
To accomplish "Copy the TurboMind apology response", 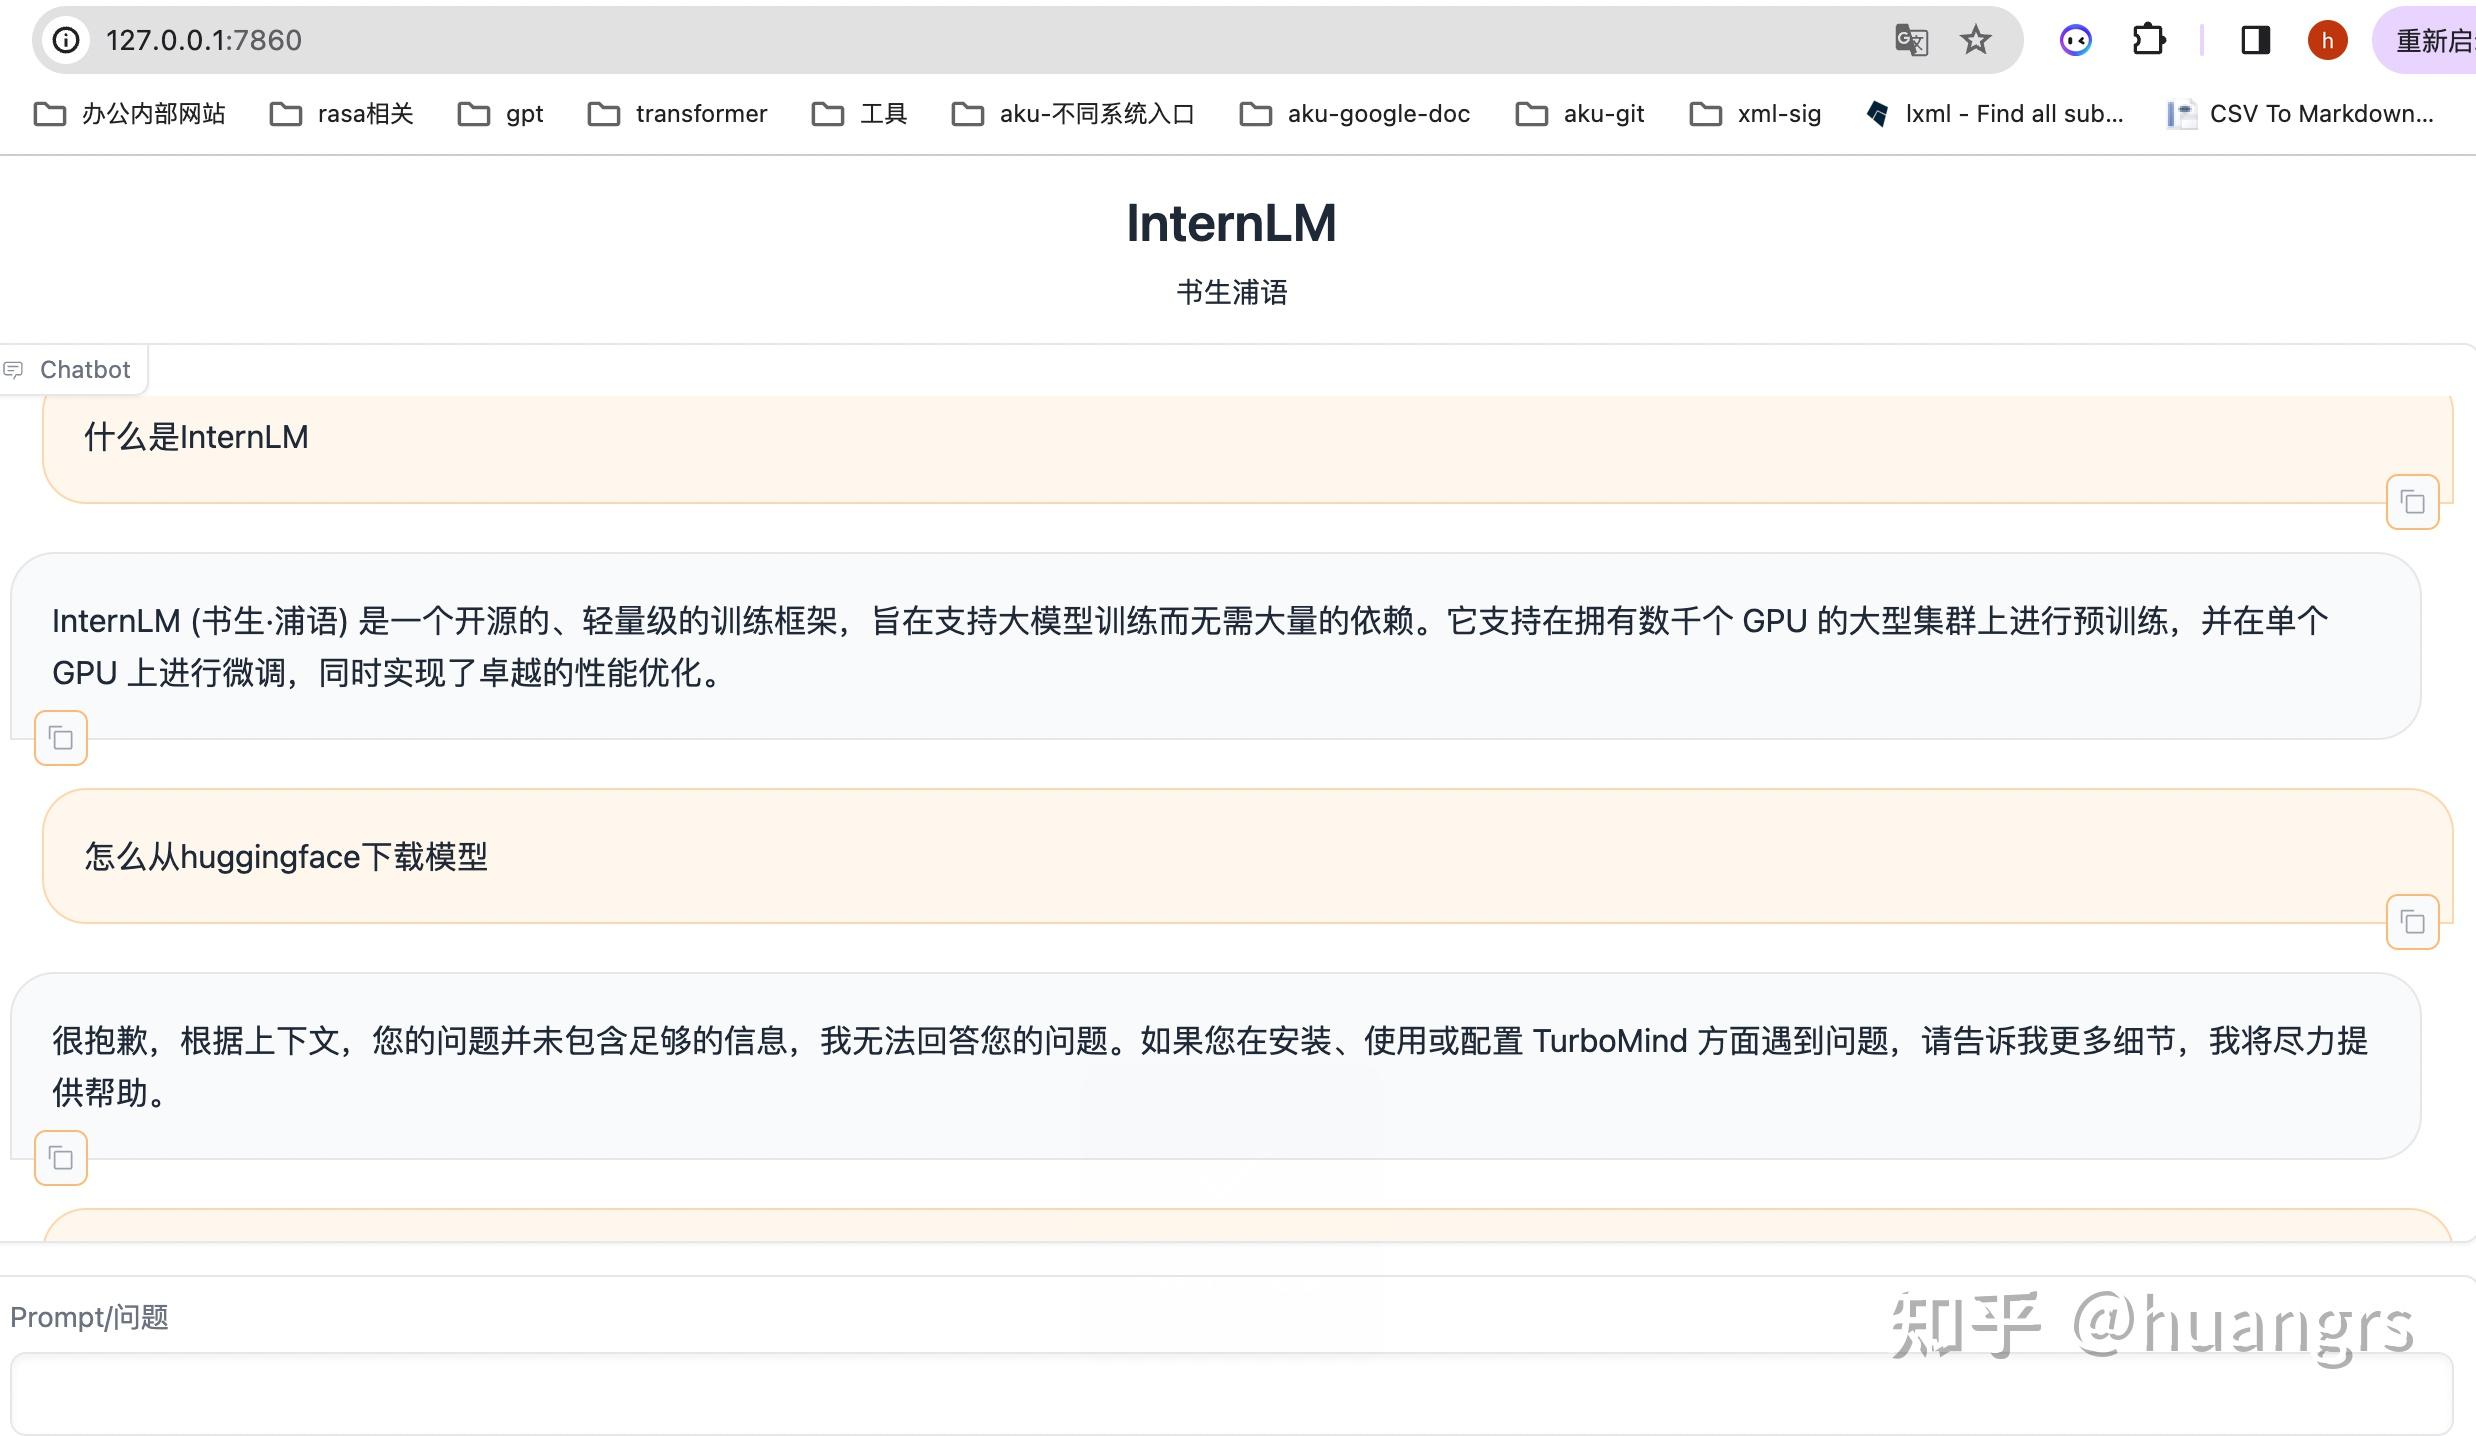I will click(x=61, y=1158).
